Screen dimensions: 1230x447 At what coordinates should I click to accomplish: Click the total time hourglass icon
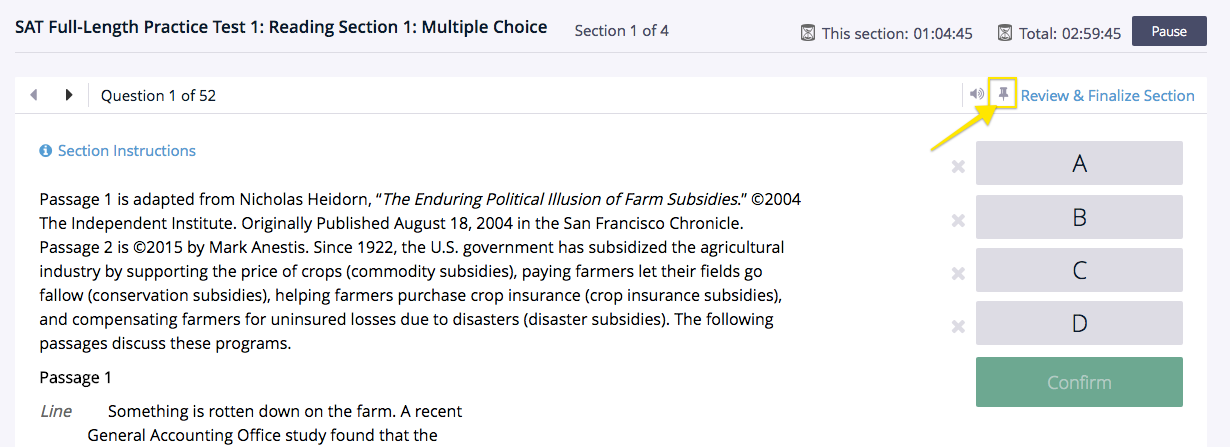click(1005, 33)
